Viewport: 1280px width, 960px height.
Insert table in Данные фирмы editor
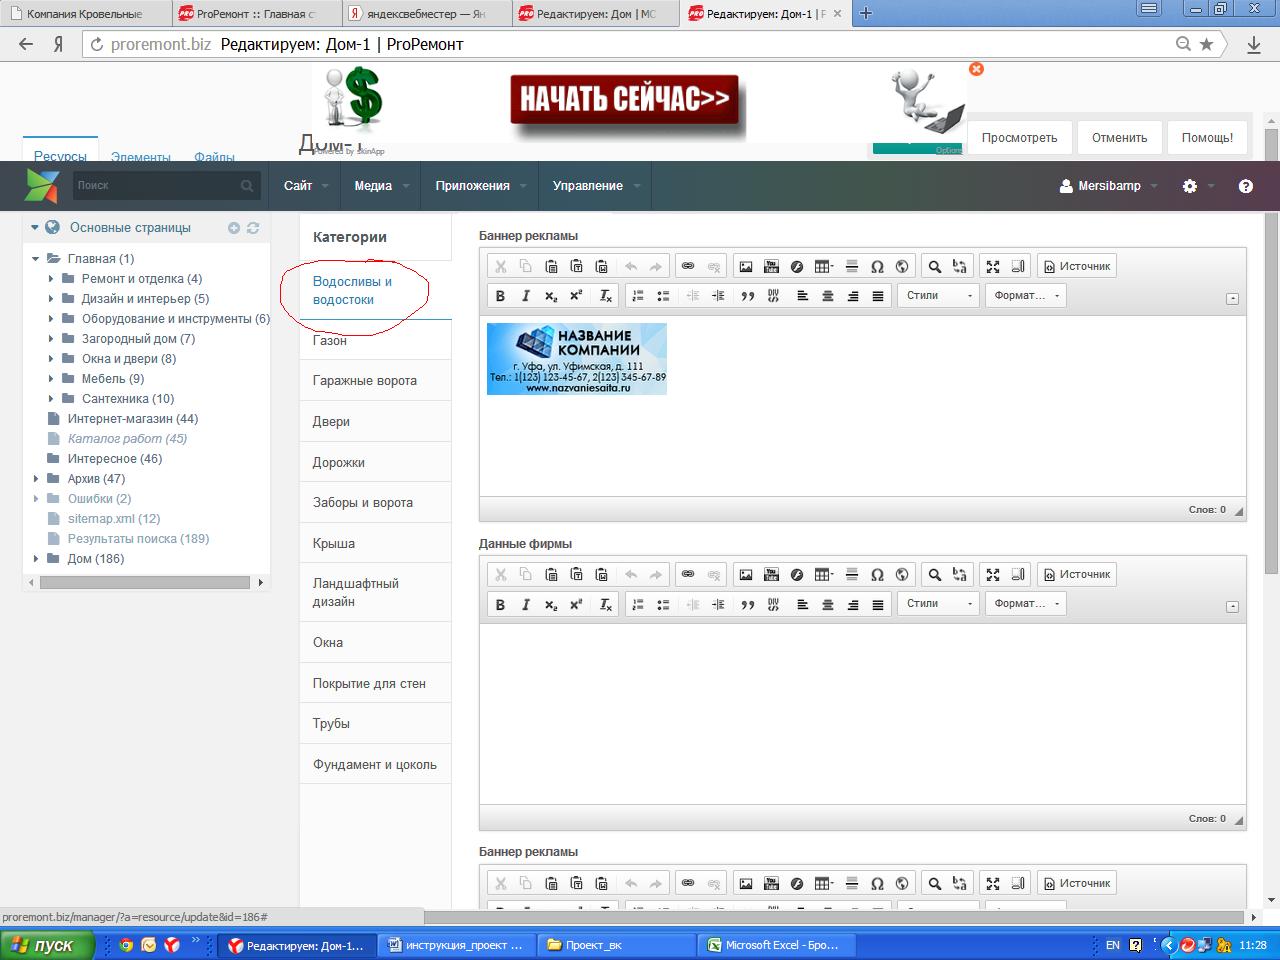(x=823, y=574)
